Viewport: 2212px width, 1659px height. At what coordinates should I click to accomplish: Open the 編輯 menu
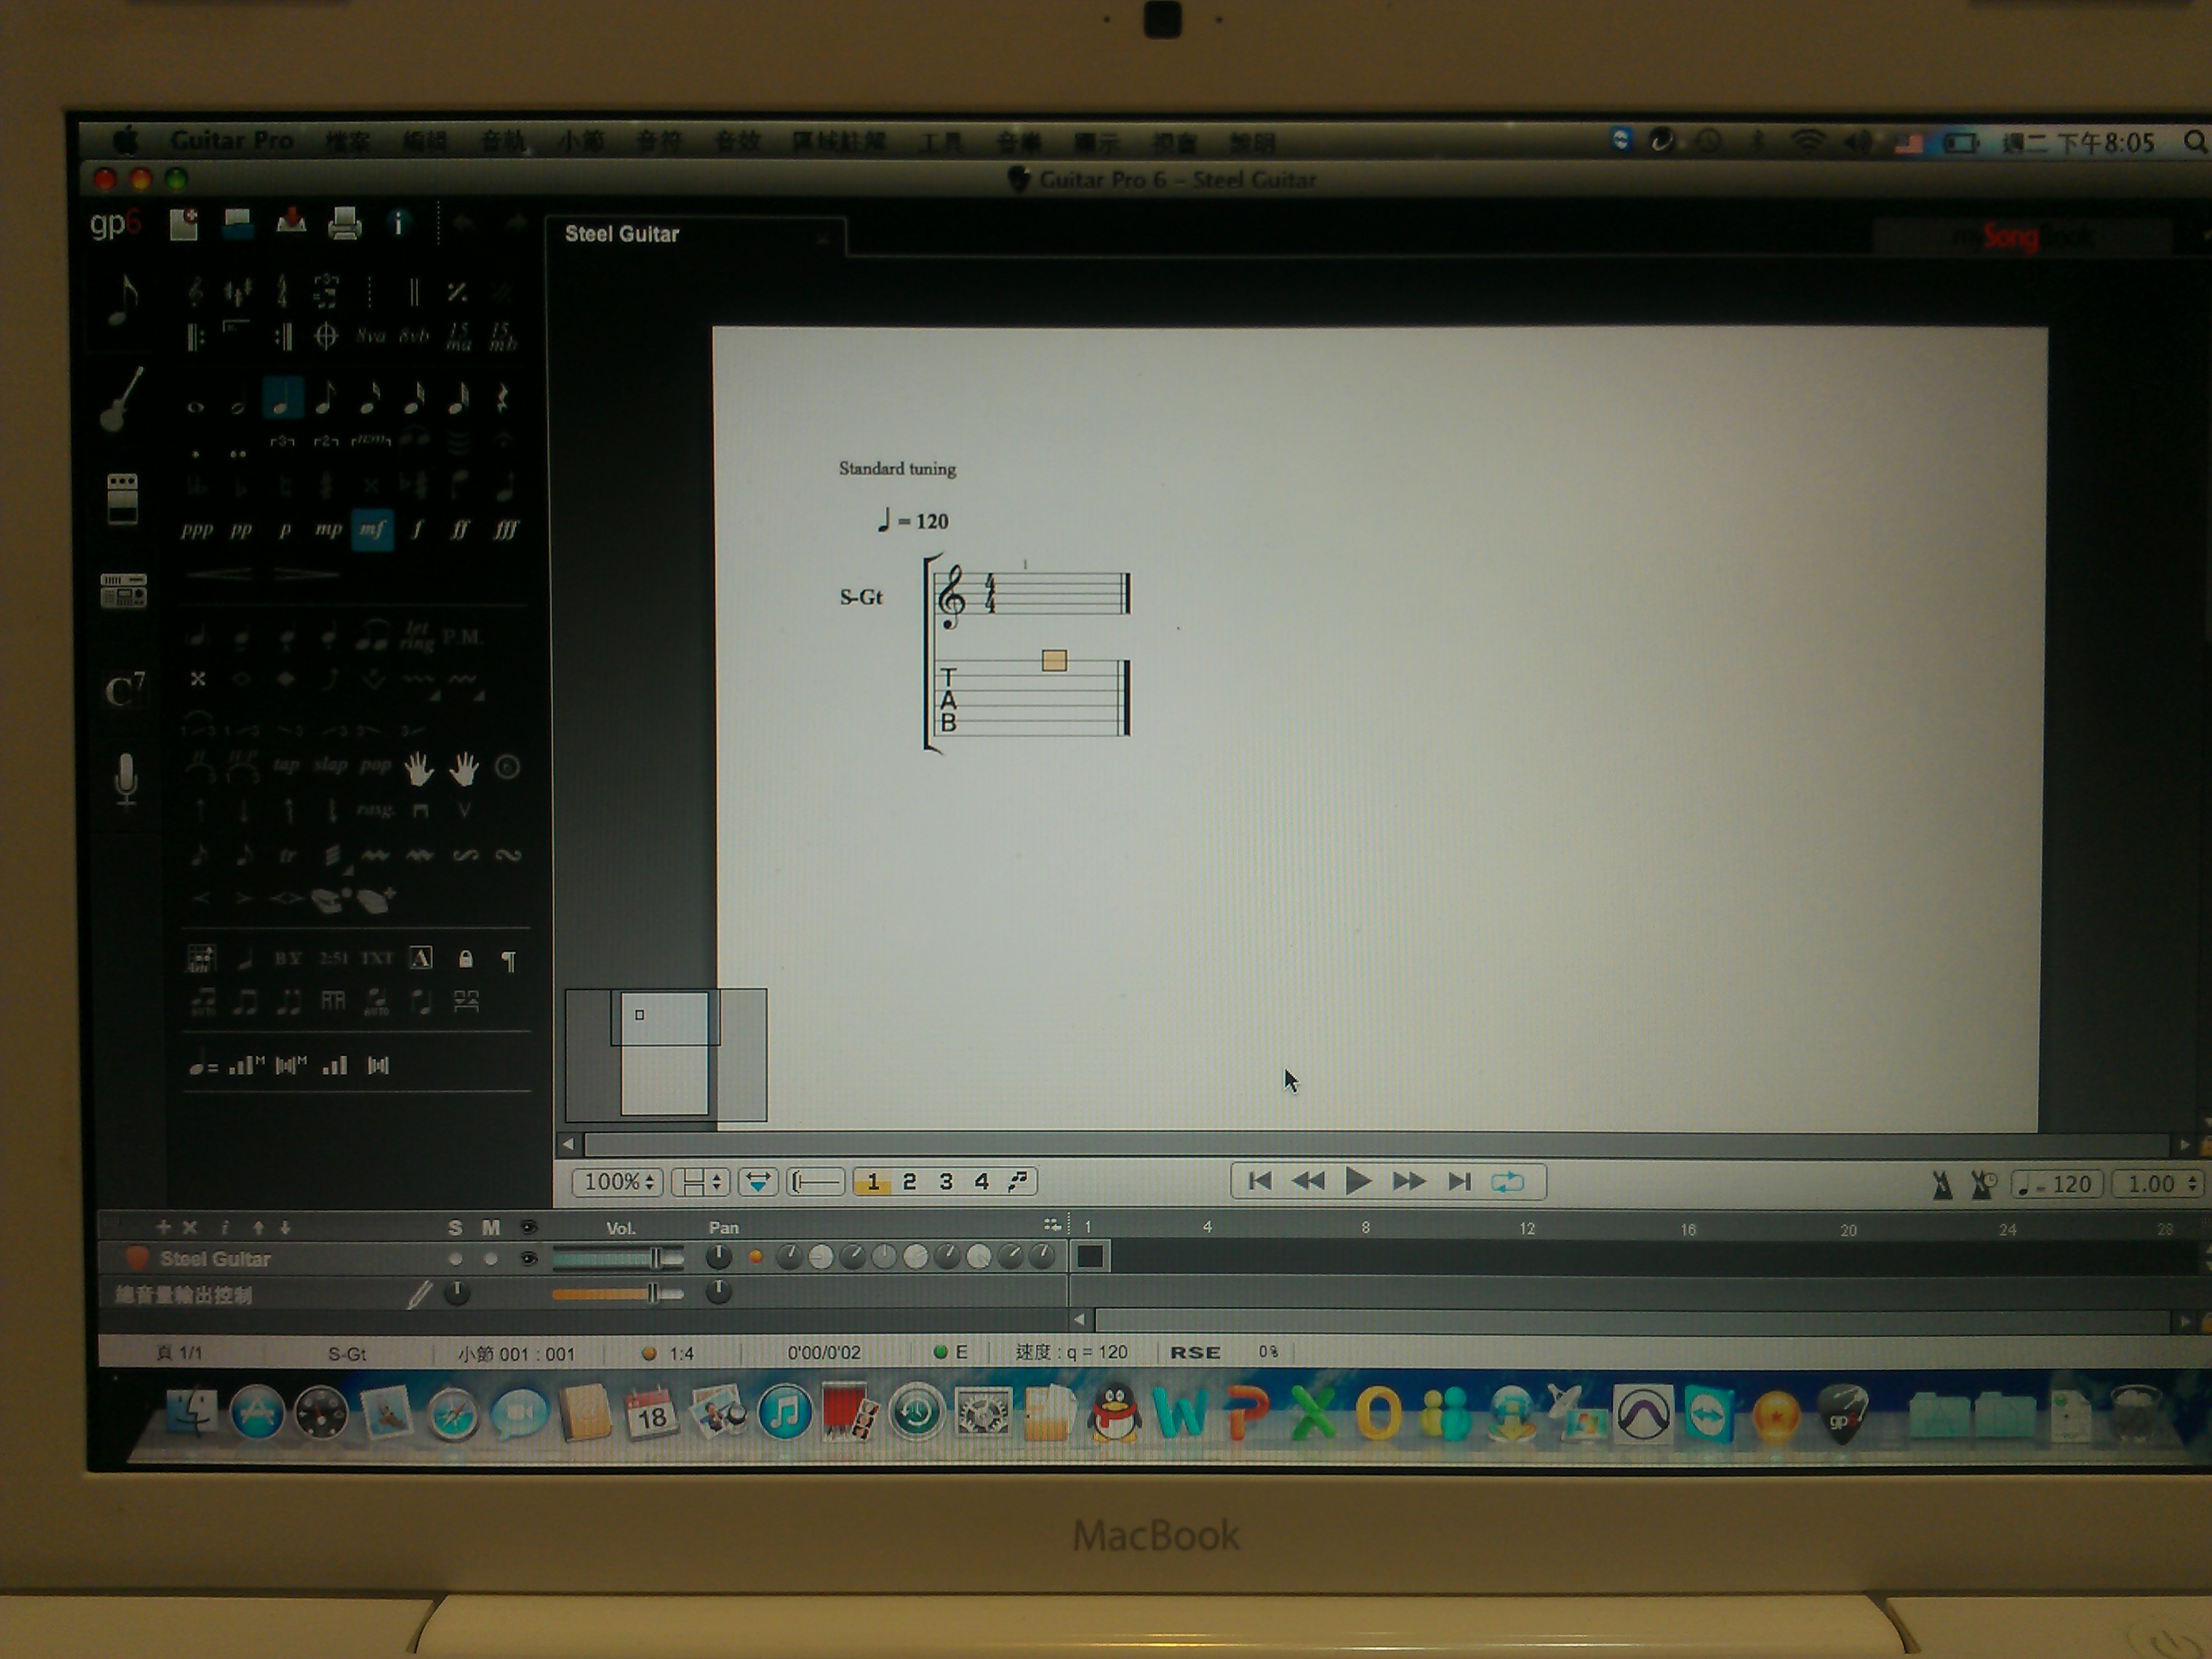pyautogui.click(x=424, y=142)
